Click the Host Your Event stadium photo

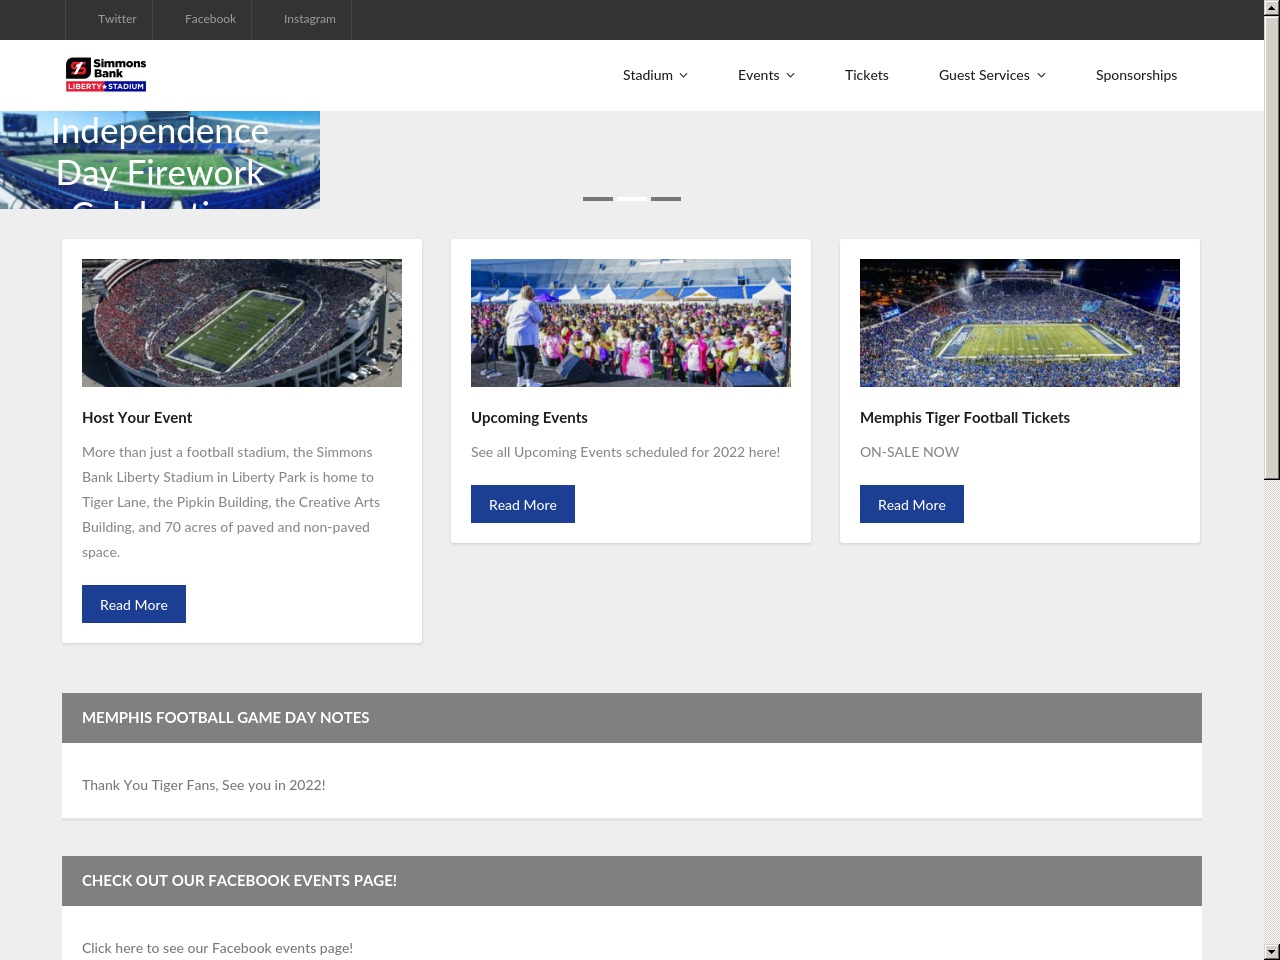[242, 323]
